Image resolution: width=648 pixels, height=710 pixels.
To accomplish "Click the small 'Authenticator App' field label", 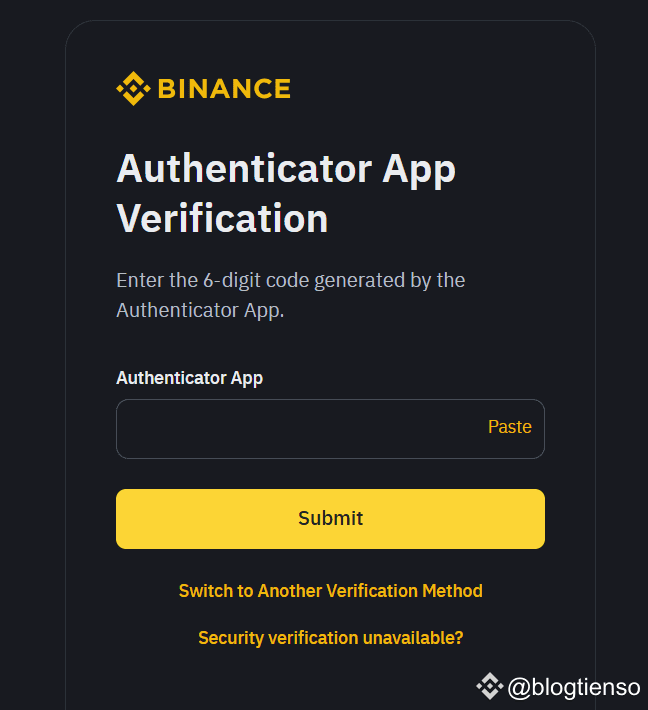I will [x=189, y=378].
